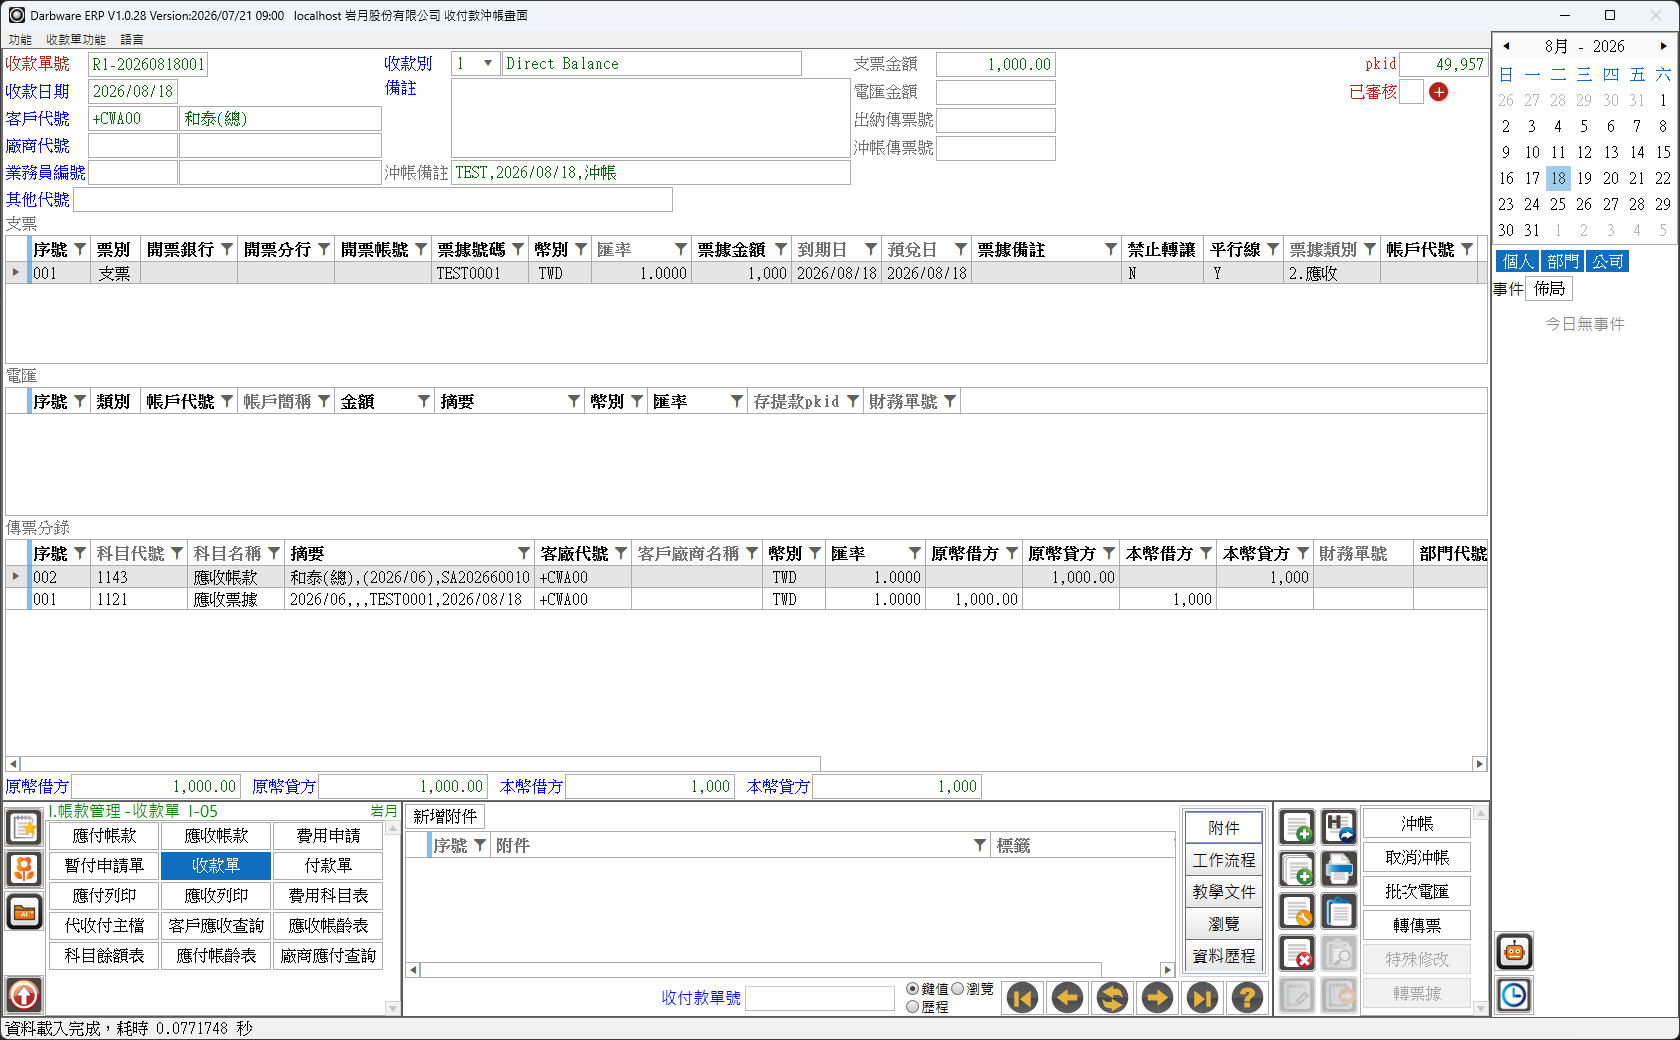
Task: Click the orange flower icon
Action: pos(24,869)
